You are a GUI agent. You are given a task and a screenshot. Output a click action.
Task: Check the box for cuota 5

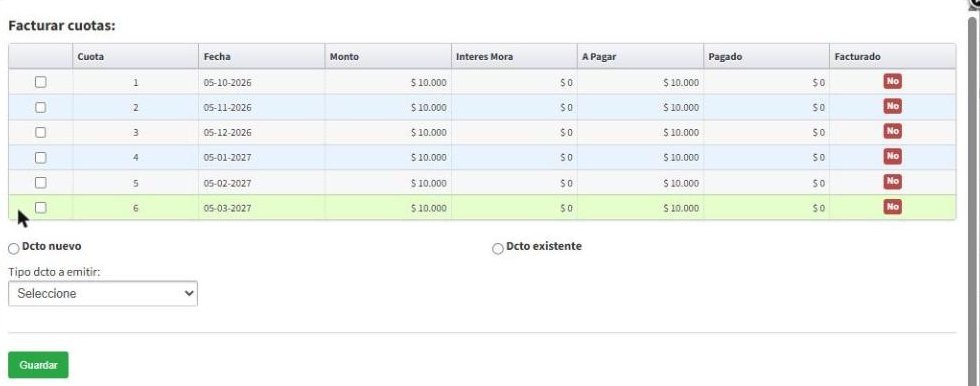click(x=41, y=182)
